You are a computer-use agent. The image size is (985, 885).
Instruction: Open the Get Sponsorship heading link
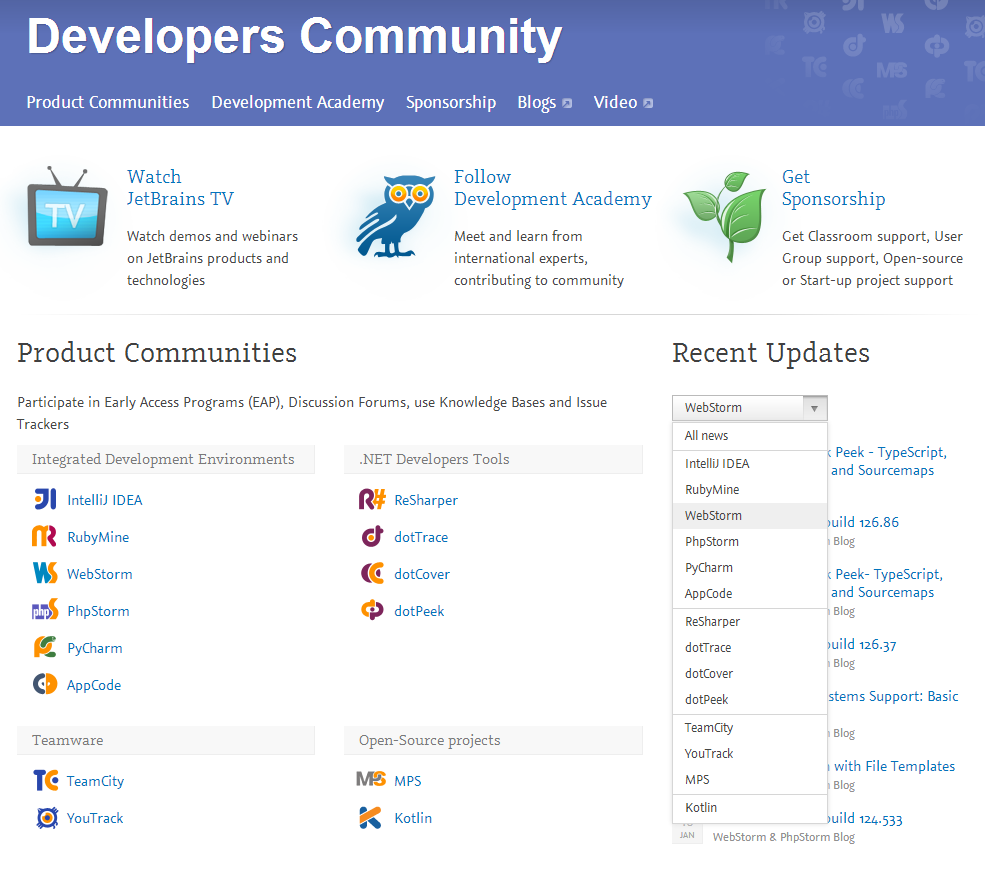tap(833, 188)
